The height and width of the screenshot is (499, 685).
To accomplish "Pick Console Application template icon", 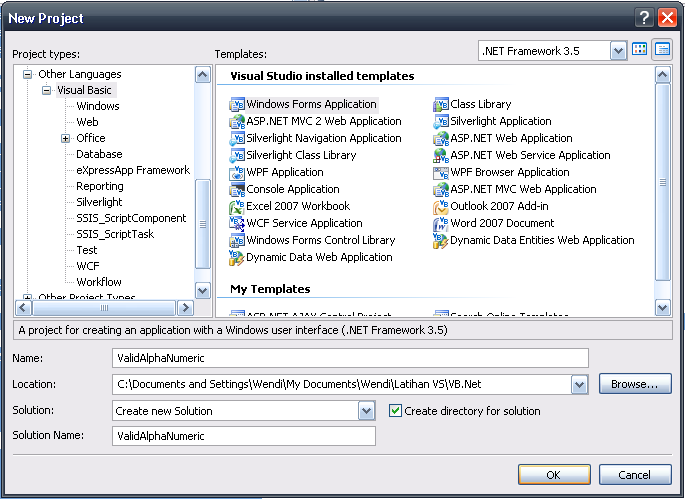I will [237, 190].
